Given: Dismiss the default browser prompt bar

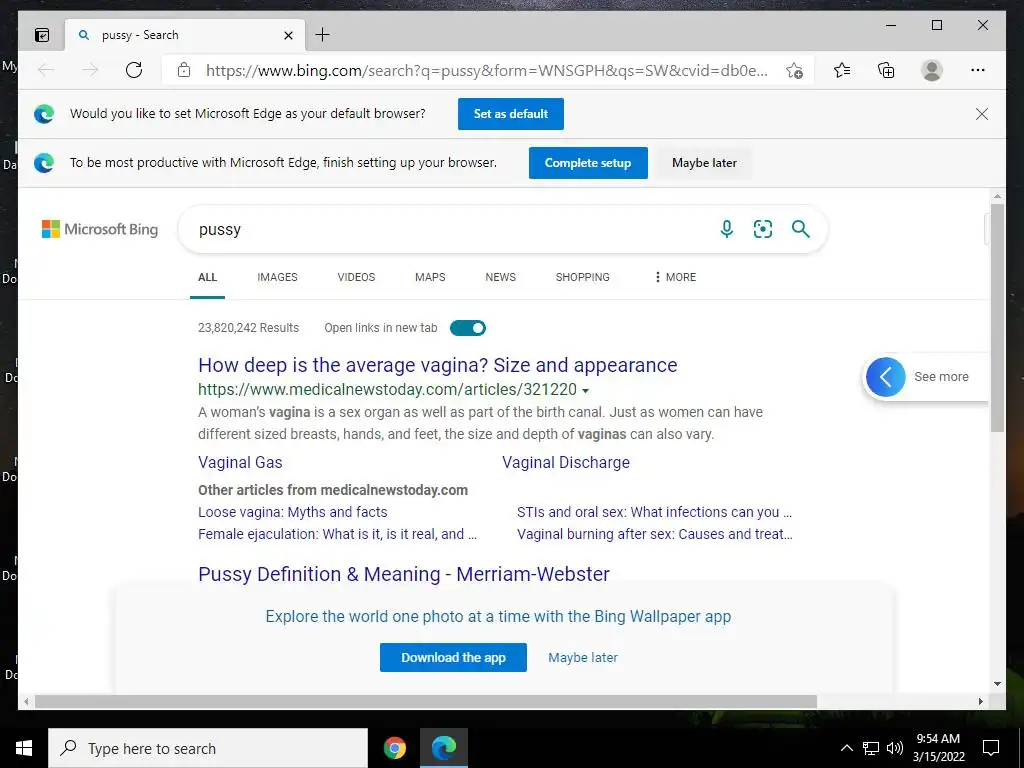Looking at the screenshot, I should (x=982, y=114).
